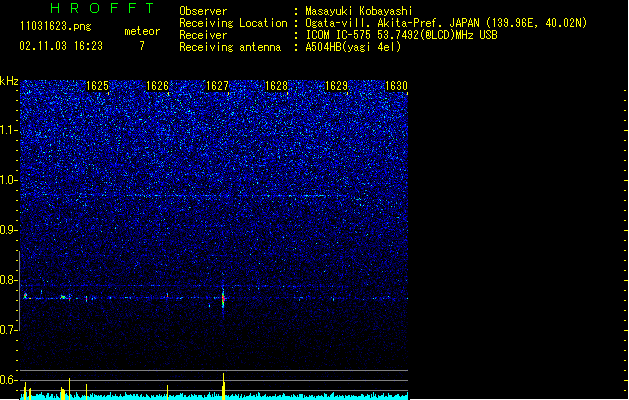Select observer name Masayuki Kobayashi
Screen dimensions: 629x400
tap(359, 11)
